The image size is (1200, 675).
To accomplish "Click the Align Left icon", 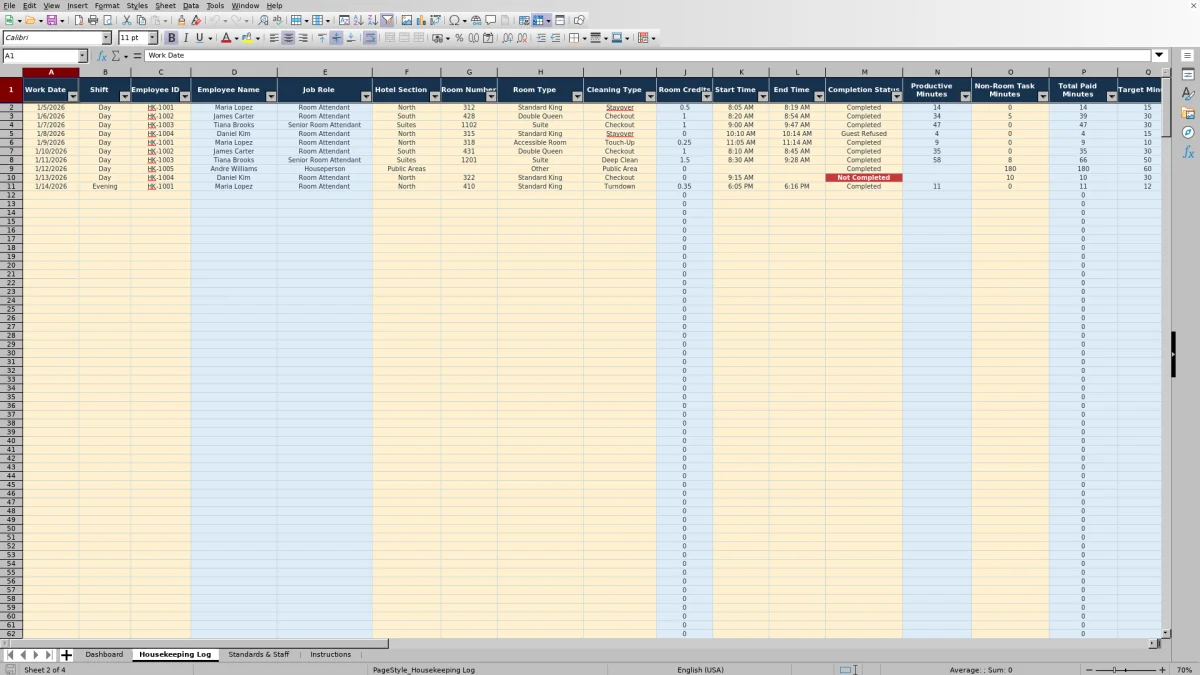I will point(274,38).
